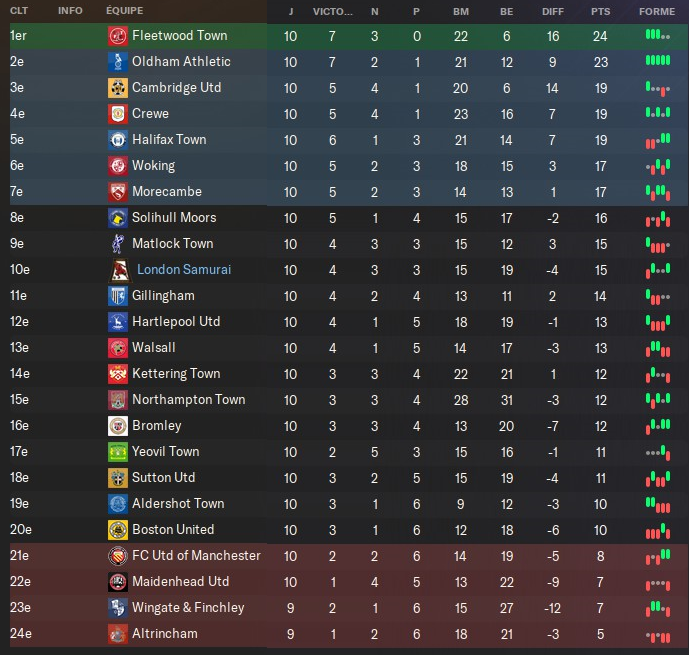The image size is (689, 655).
Task: Click the Gillingham club crest
Action: (117, 296)
